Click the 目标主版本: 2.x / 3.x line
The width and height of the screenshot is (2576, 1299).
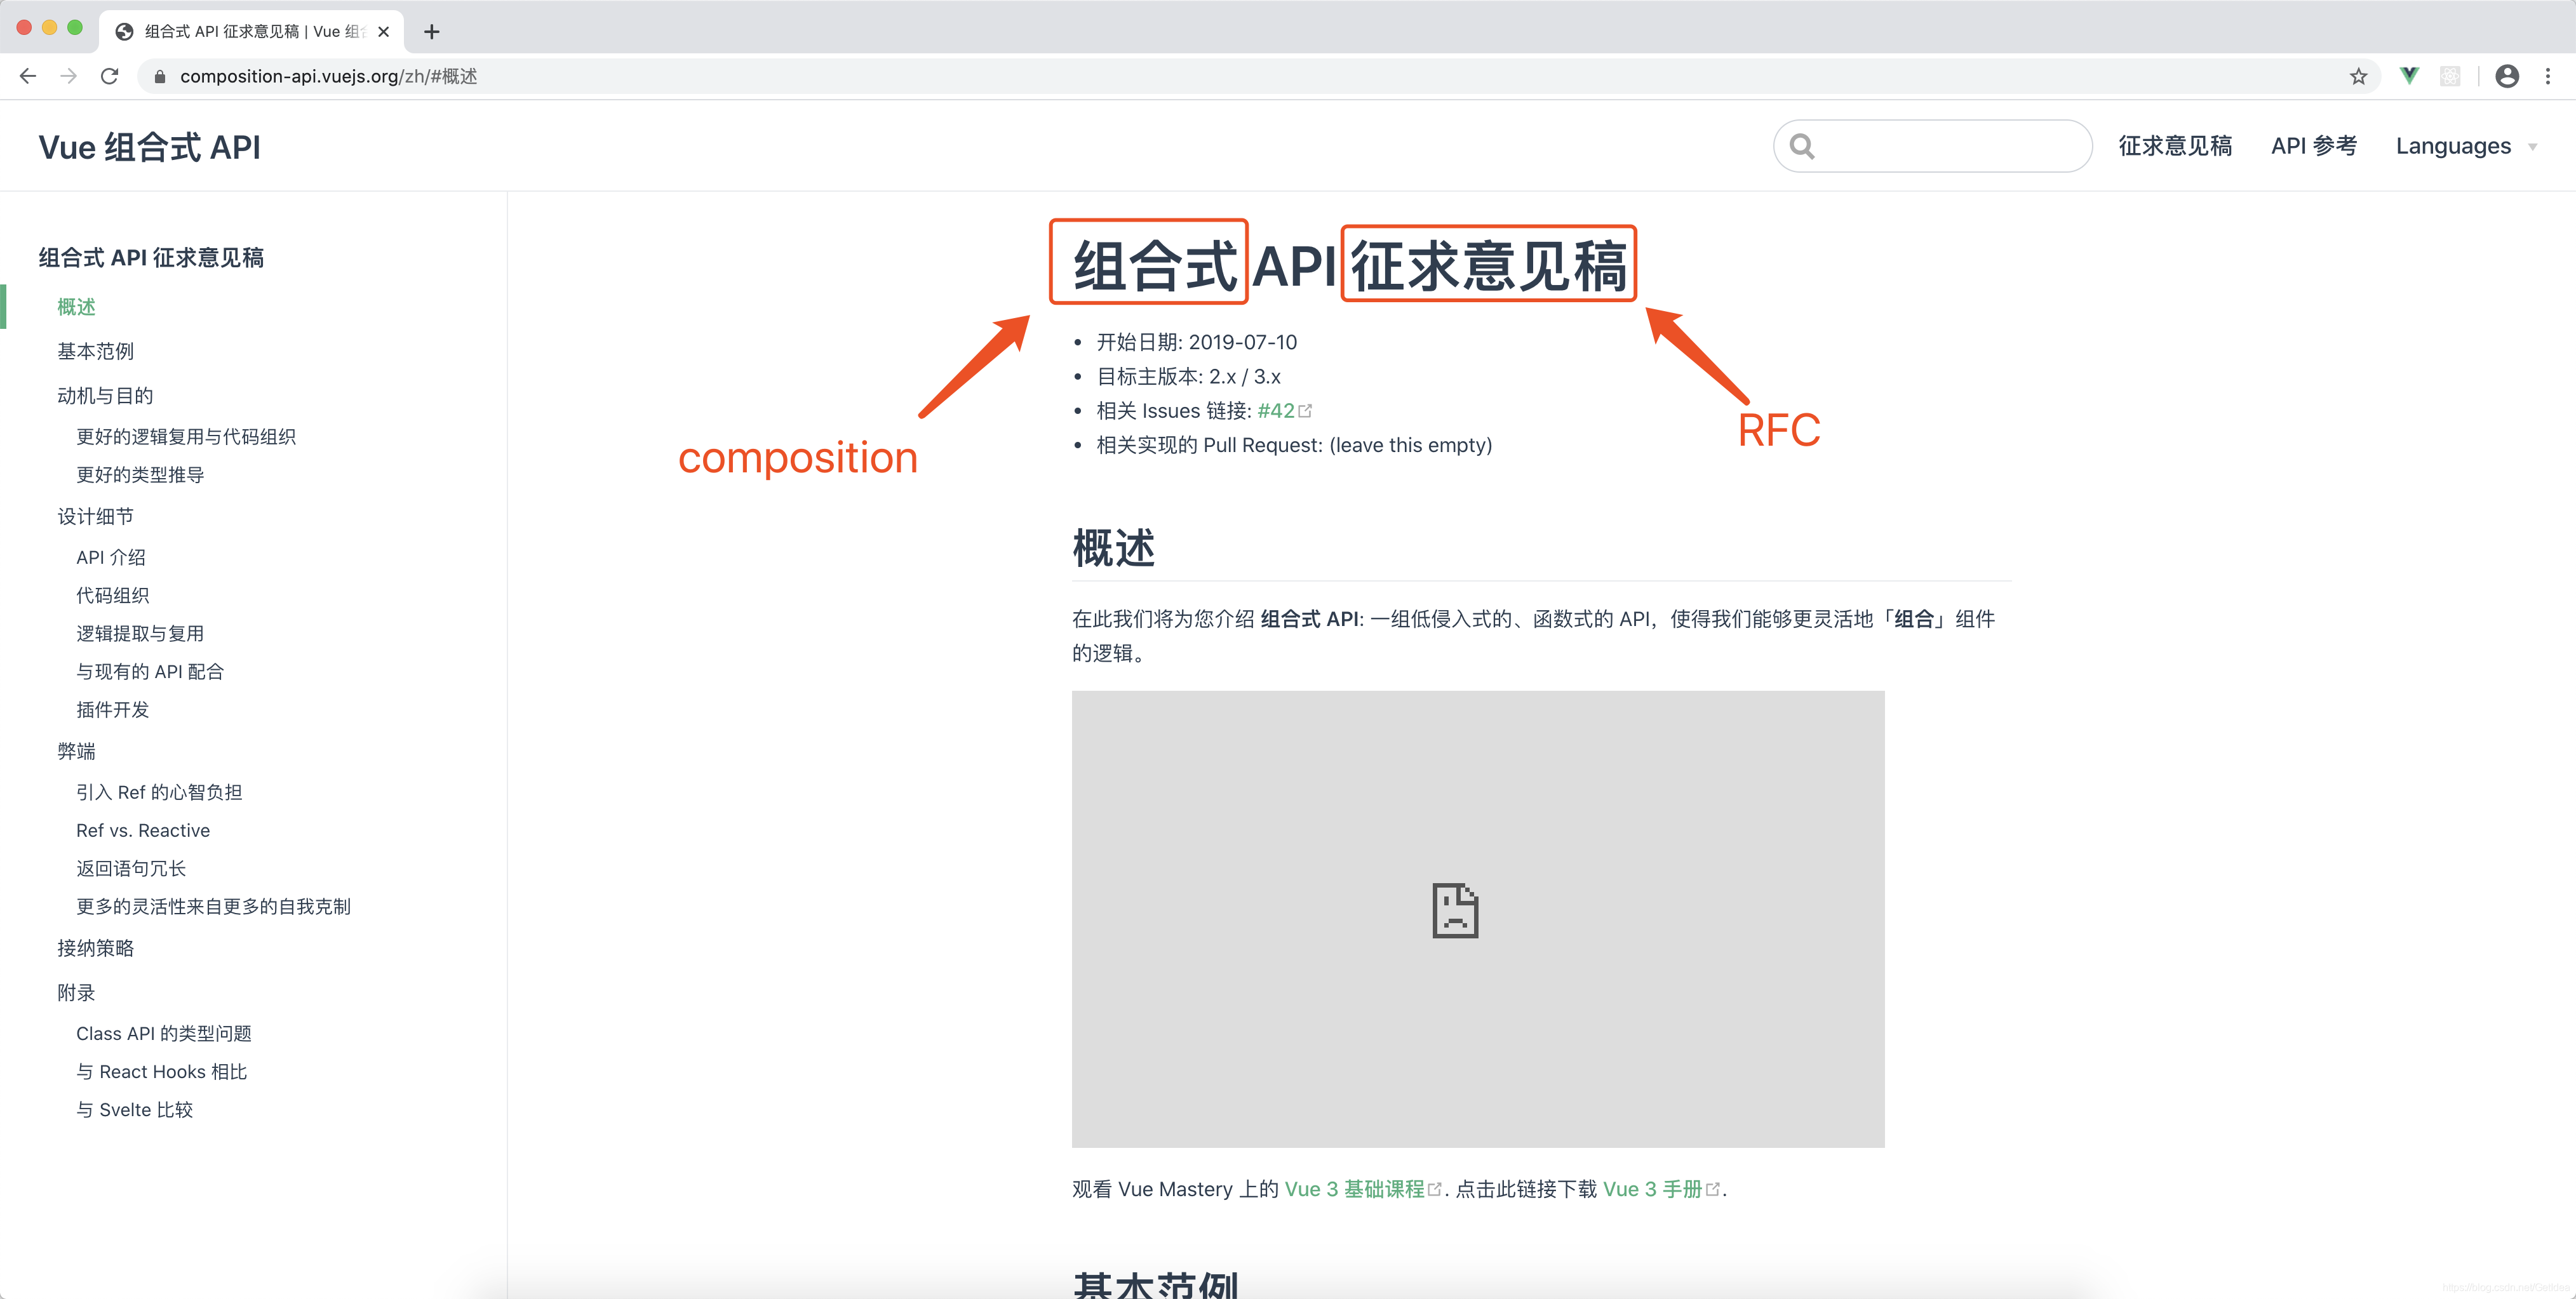point(1188,377)
